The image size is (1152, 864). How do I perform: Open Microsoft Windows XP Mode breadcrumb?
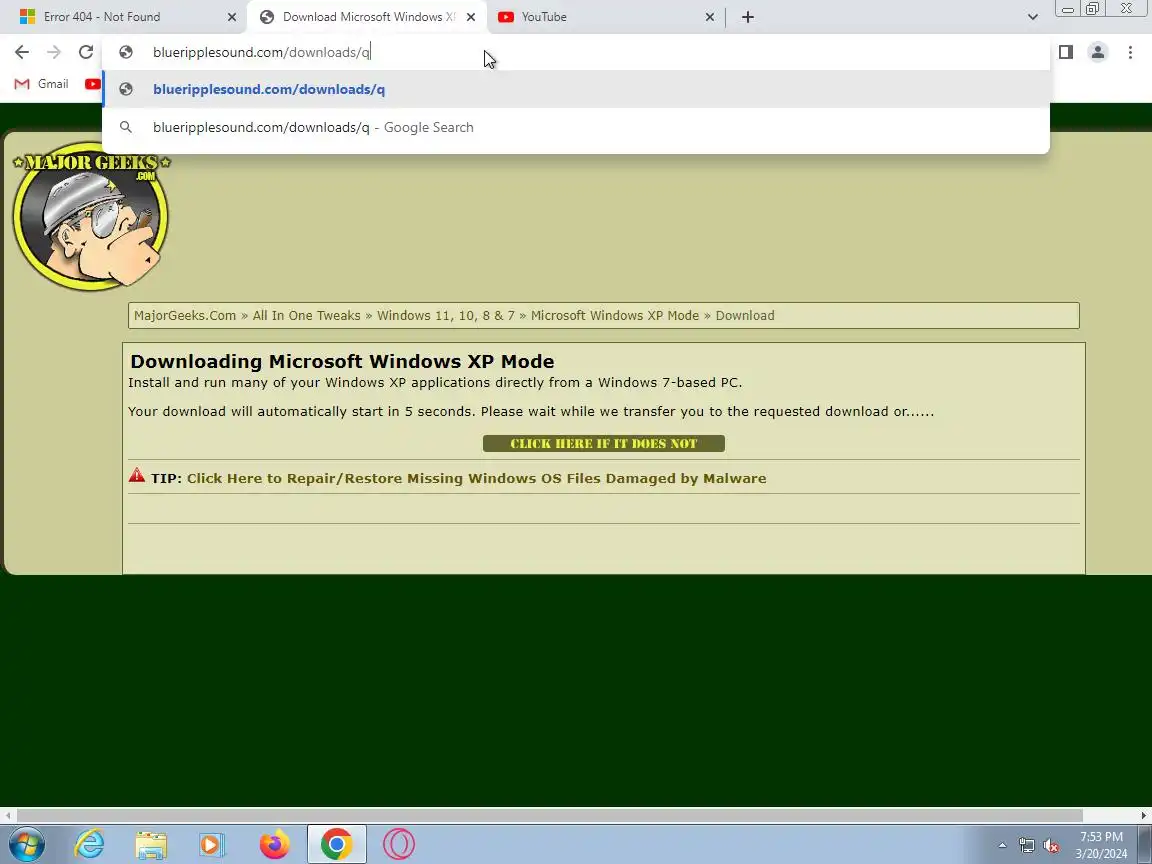coord(615,315)
